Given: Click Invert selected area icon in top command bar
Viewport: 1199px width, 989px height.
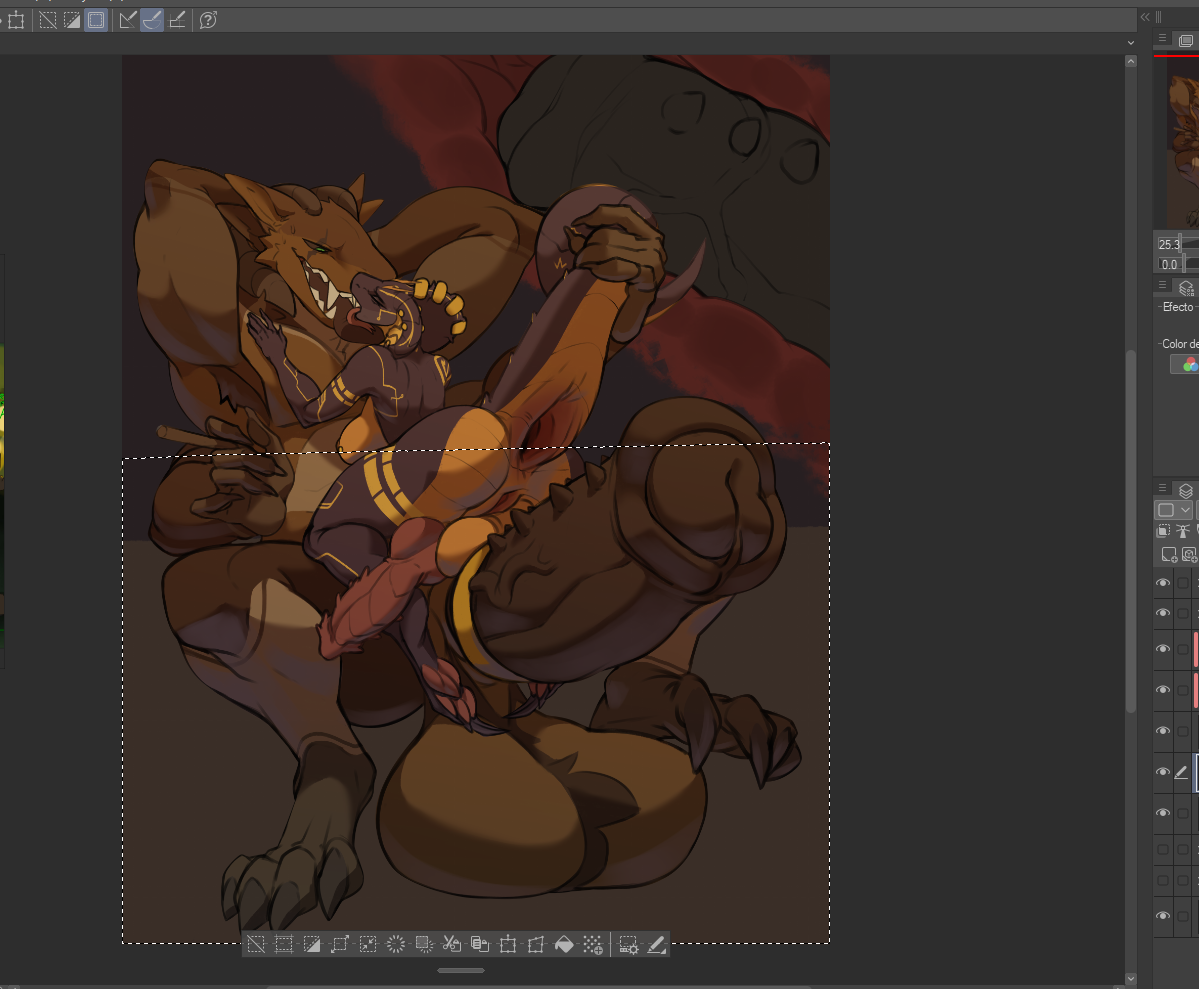Looking at the screenshot, I should tap(72, 21).
